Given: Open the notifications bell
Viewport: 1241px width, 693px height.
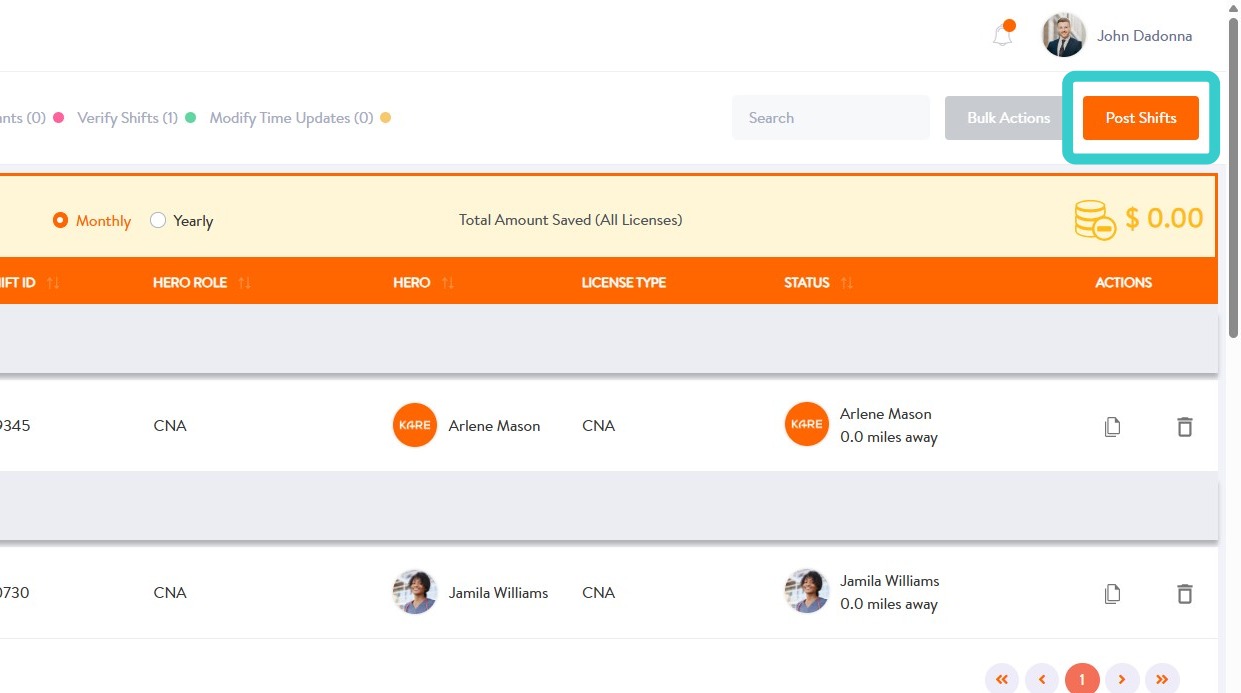Looking at the screenshot, I should pyautogui.click(x=1003, y=36).
